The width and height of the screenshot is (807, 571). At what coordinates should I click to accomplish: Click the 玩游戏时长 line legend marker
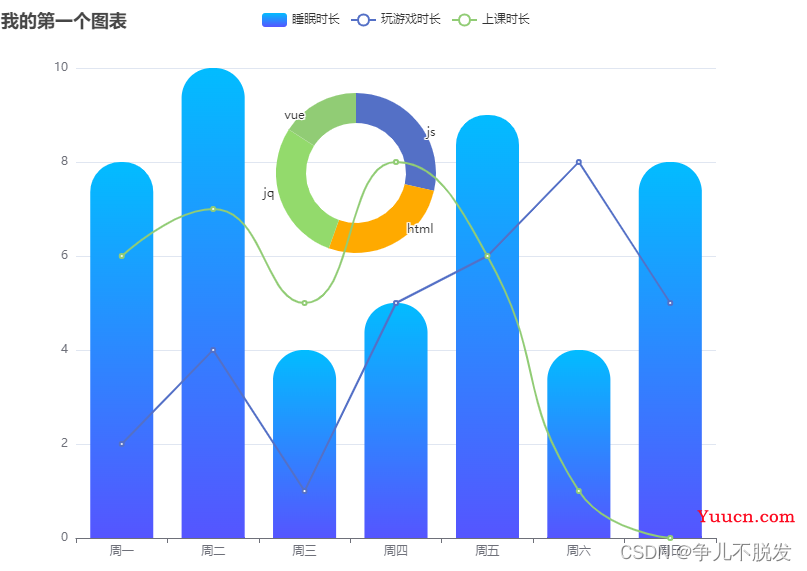363,20
